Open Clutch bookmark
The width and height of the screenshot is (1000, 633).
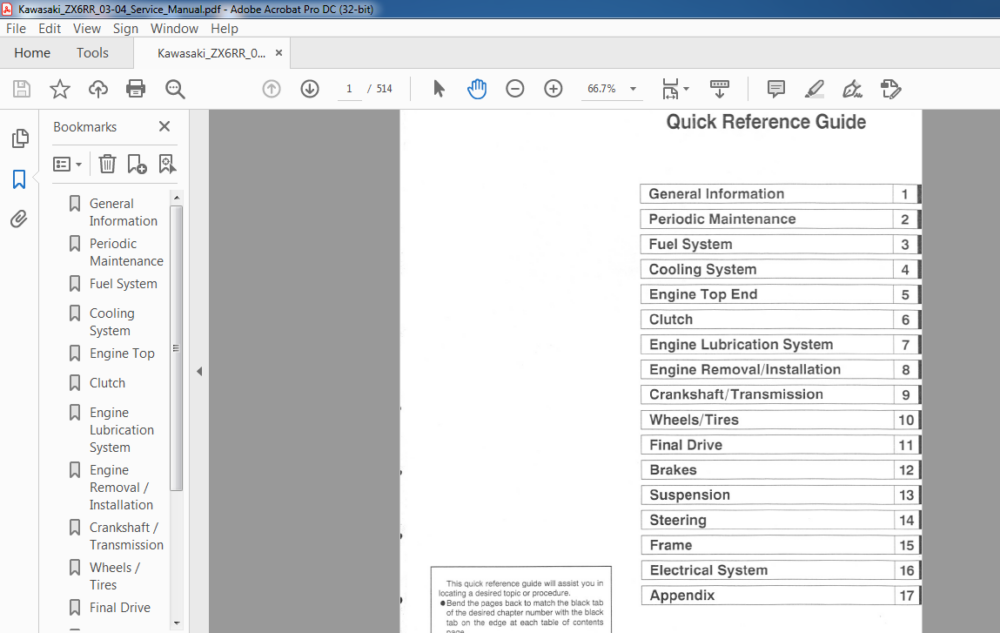tap(107, 382)
